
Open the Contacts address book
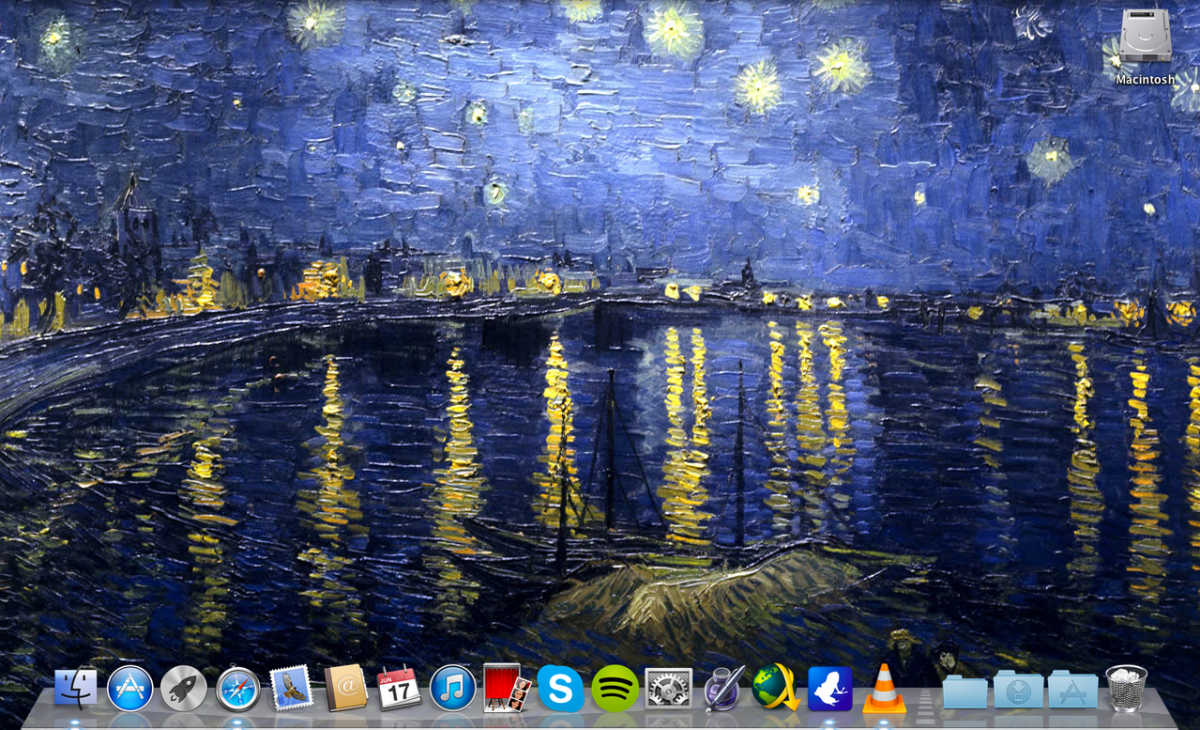pos(346,688)
